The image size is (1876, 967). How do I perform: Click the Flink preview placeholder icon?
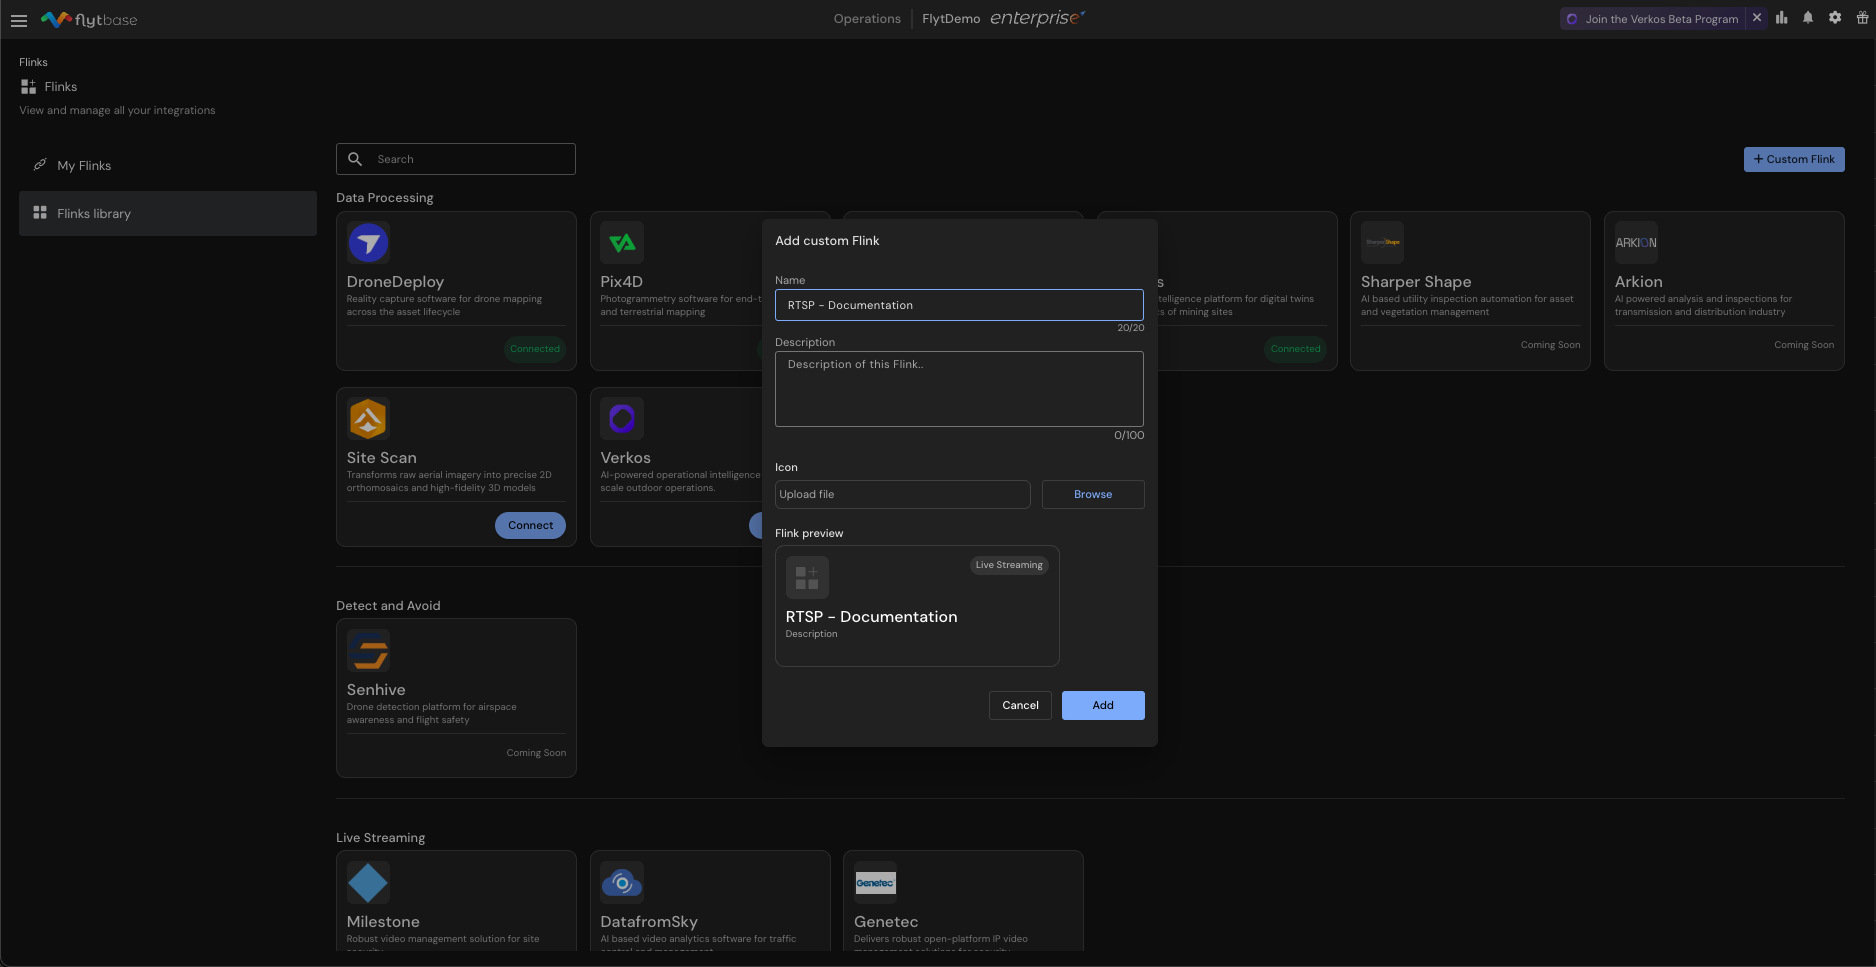(807, 577)
